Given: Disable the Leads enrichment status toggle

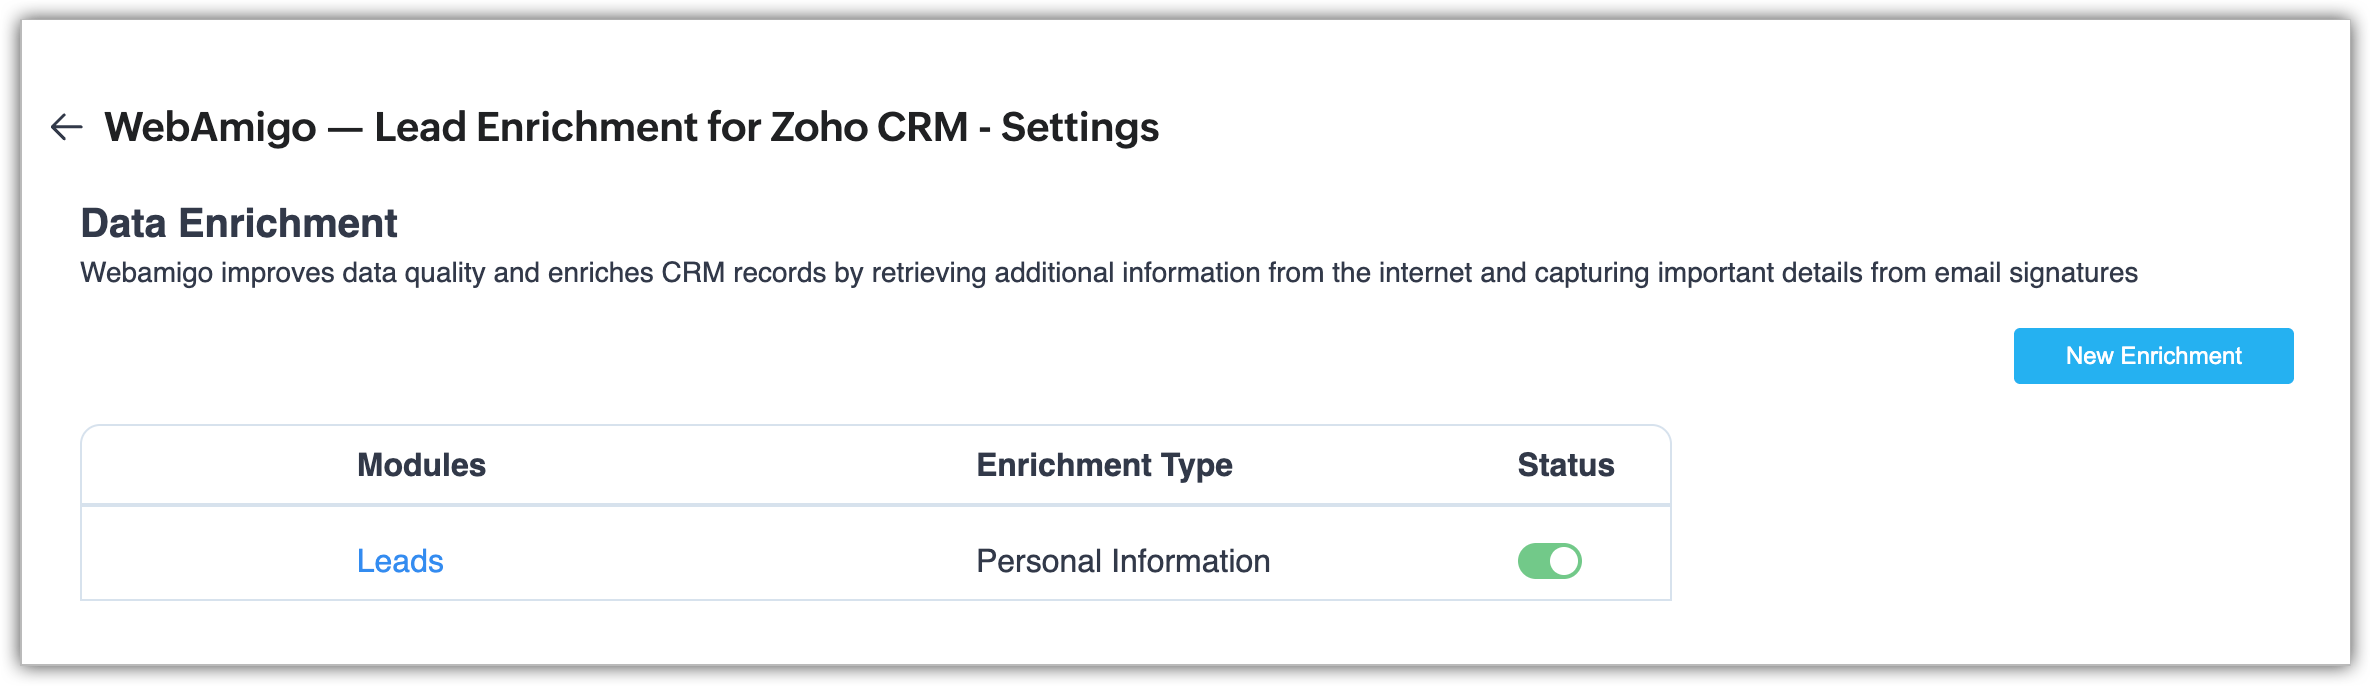Looking at the screenshot, I should pyautogui.click(x=1549, y=561).
